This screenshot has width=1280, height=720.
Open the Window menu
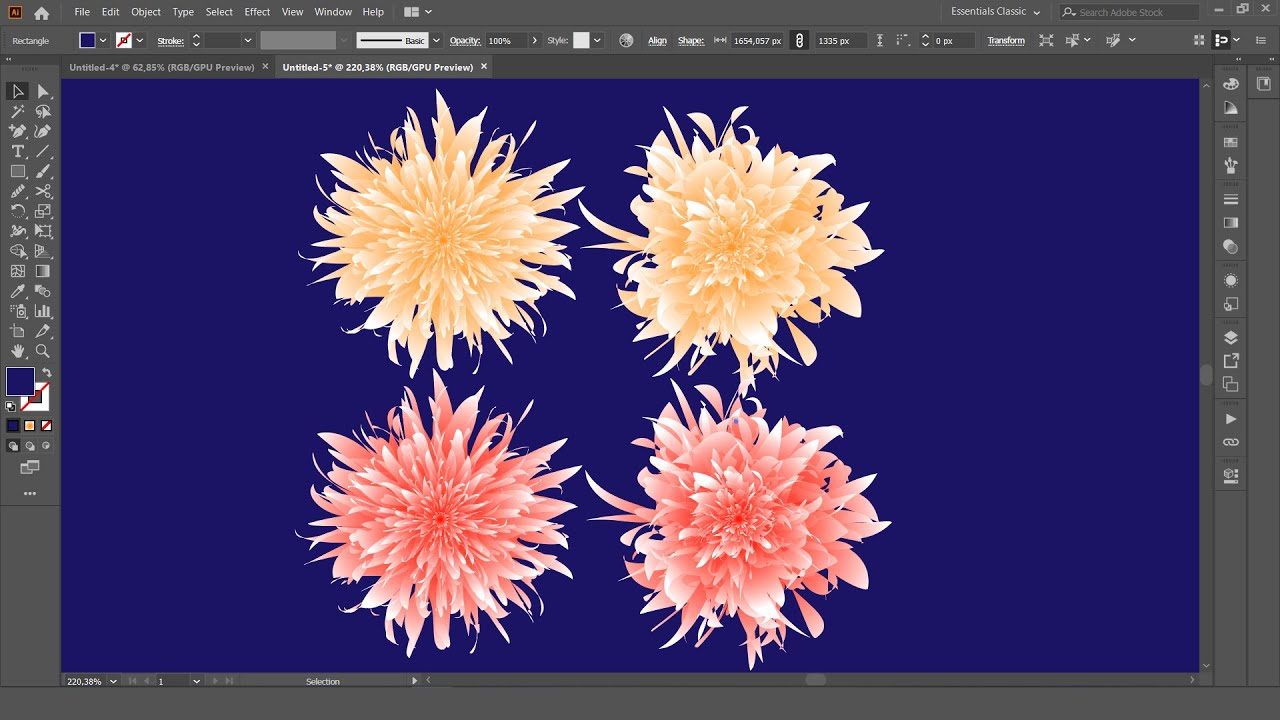coord(333,12)
